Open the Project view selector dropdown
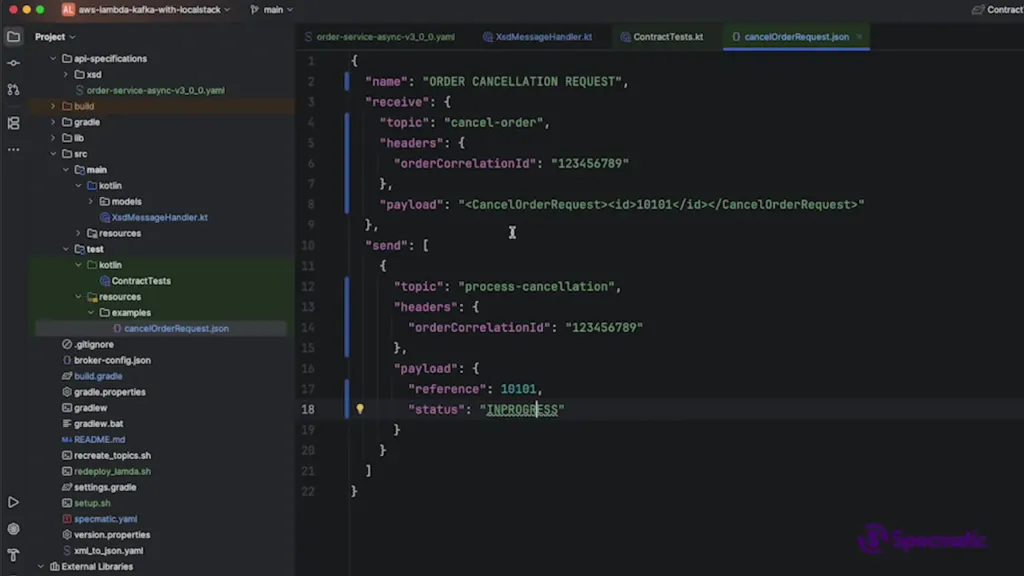This screenshot has width=1024, height=576. tap(56, 37)
